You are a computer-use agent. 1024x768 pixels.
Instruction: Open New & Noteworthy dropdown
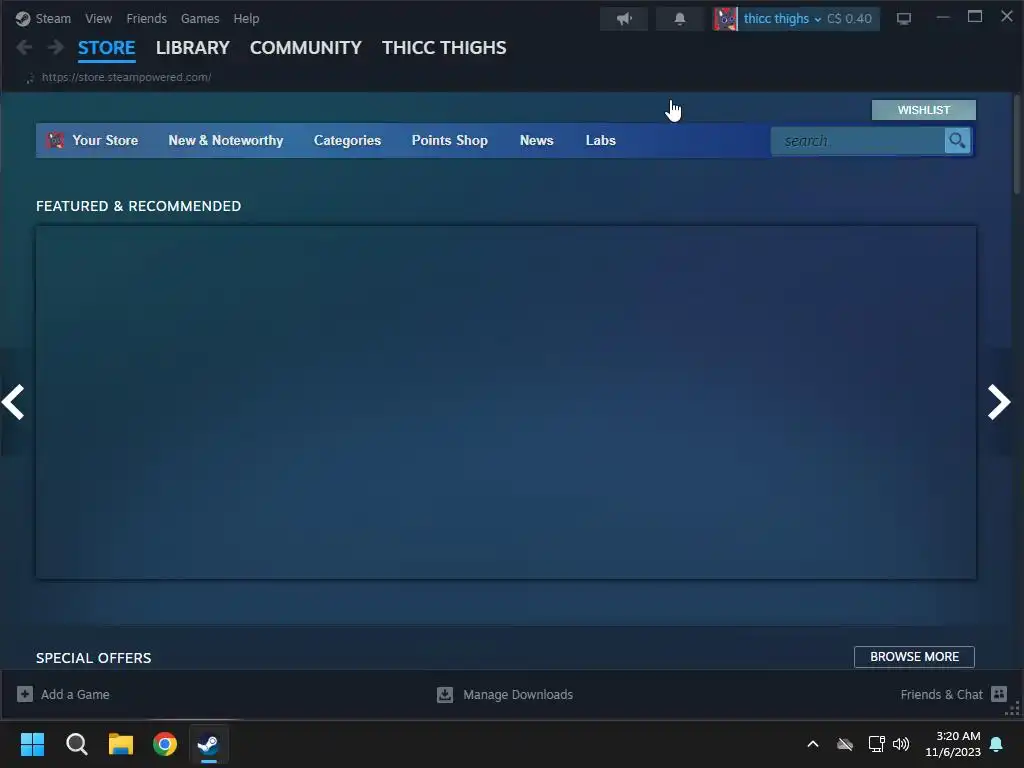(x=226, y=140)
